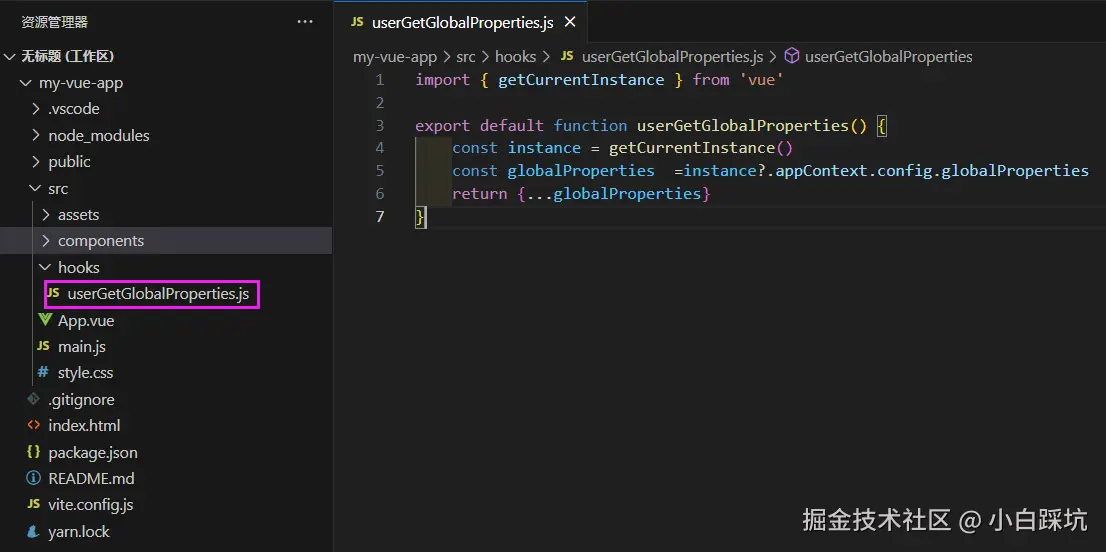Open .gitignore file
Image resolution: width=1106 pixels, height=552 pixels.
coord(81,400)
